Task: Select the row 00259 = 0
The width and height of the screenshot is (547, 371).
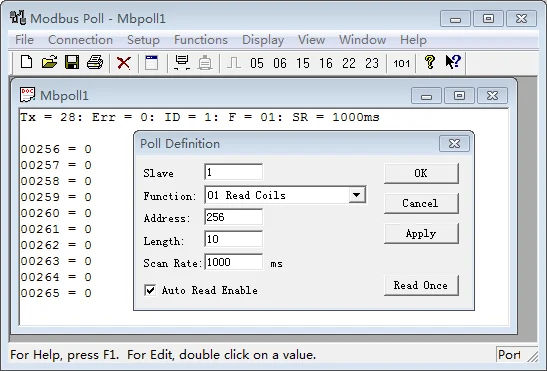Action: pyautogui.click(x=56, y=197)
